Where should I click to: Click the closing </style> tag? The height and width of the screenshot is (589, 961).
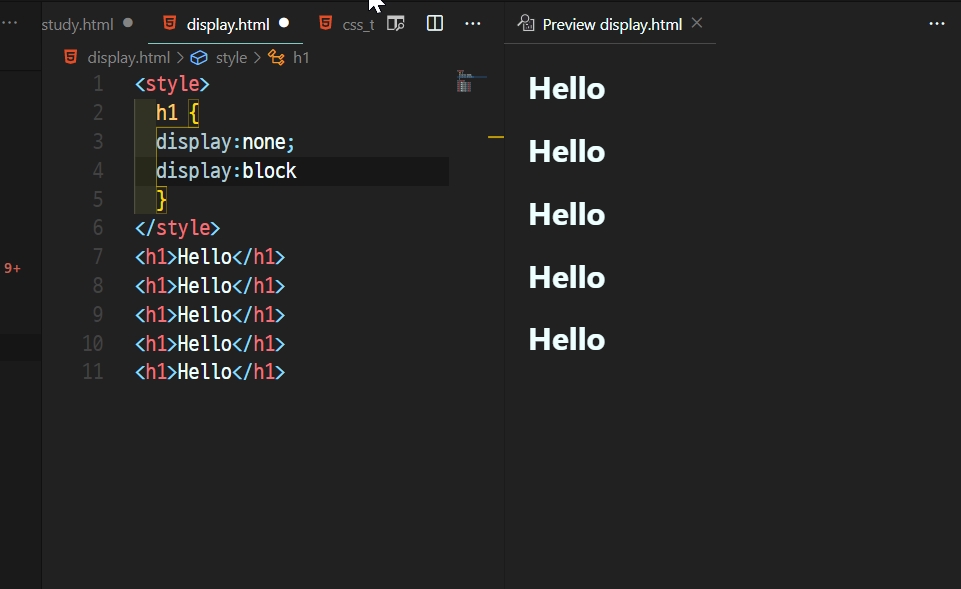click(x=177, y=228)
